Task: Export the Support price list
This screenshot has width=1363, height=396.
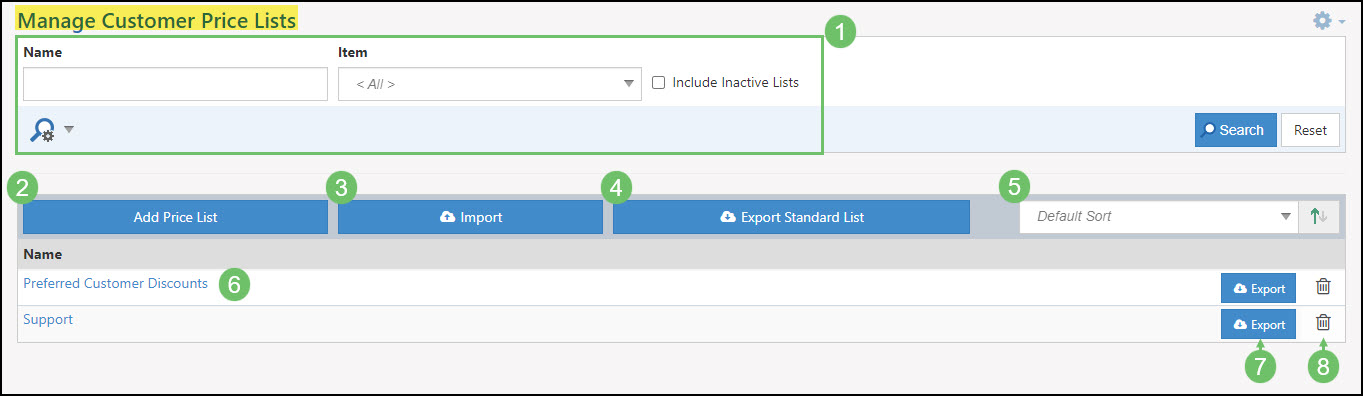Action: (x=1258, y=324)
